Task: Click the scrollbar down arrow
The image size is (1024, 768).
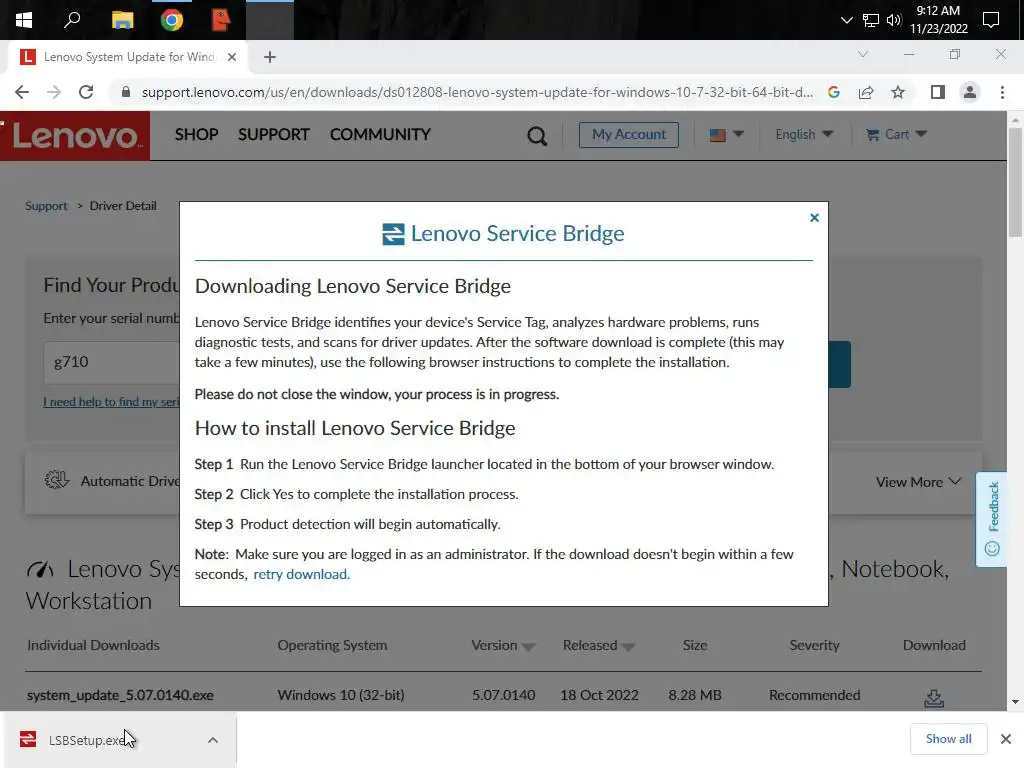Action: [x=1015, y=703]
